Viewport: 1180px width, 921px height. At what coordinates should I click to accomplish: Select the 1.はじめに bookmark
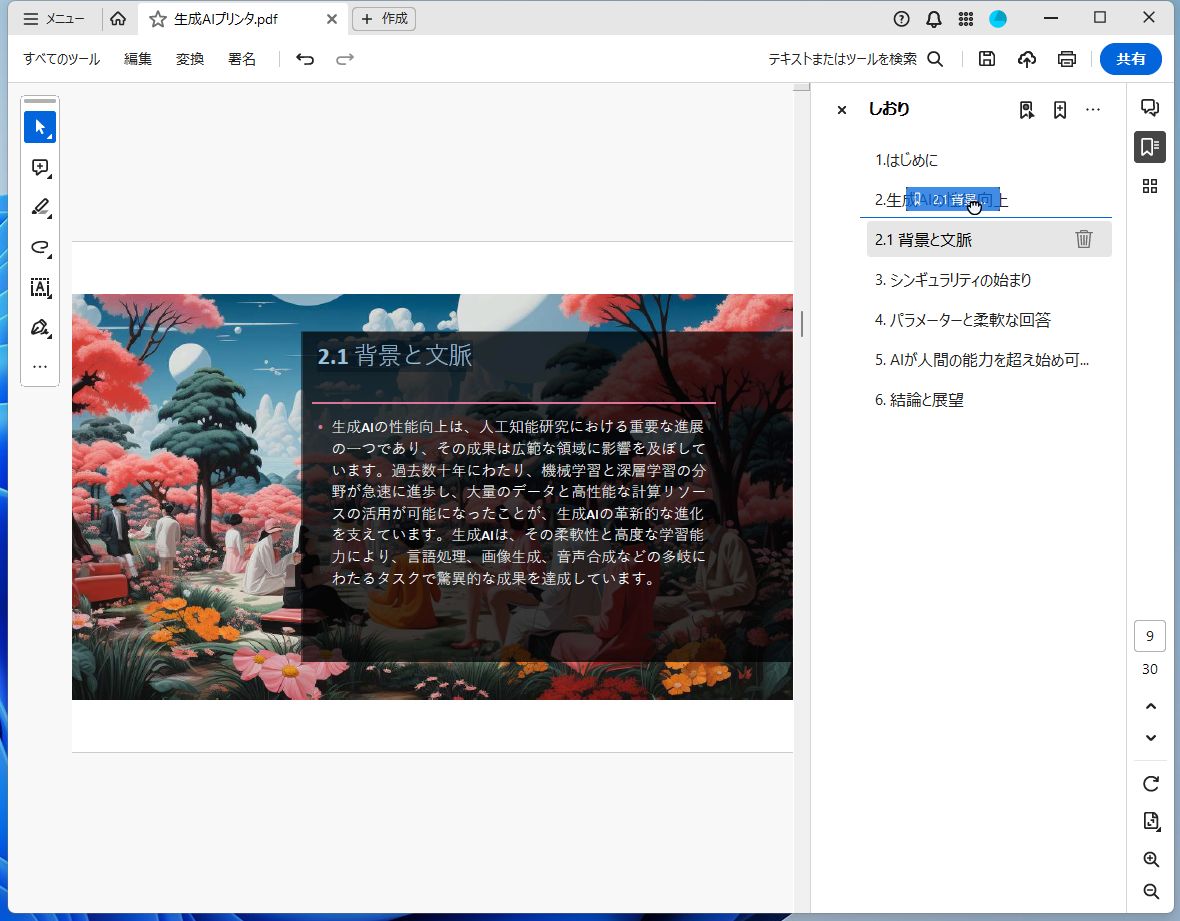pos(989,160)
